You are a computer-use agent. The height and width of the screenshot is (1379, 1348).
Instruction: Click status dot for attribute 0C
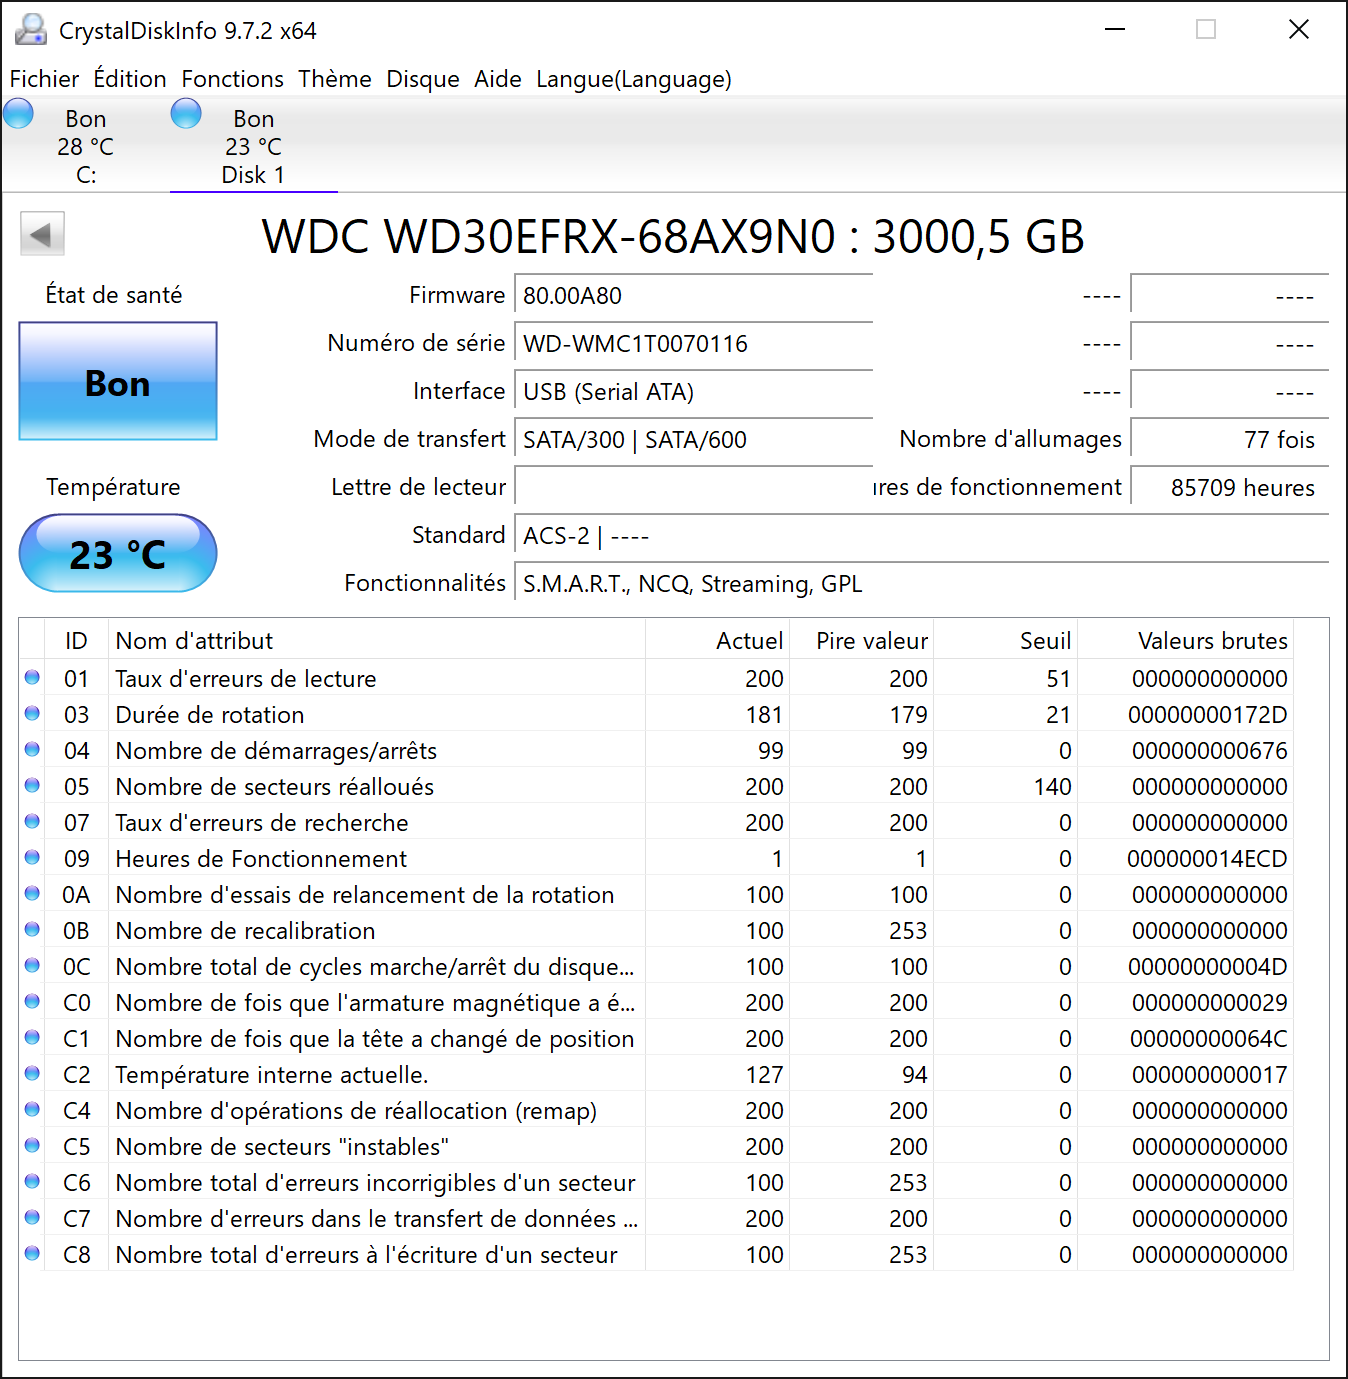(x=32, y=966)
